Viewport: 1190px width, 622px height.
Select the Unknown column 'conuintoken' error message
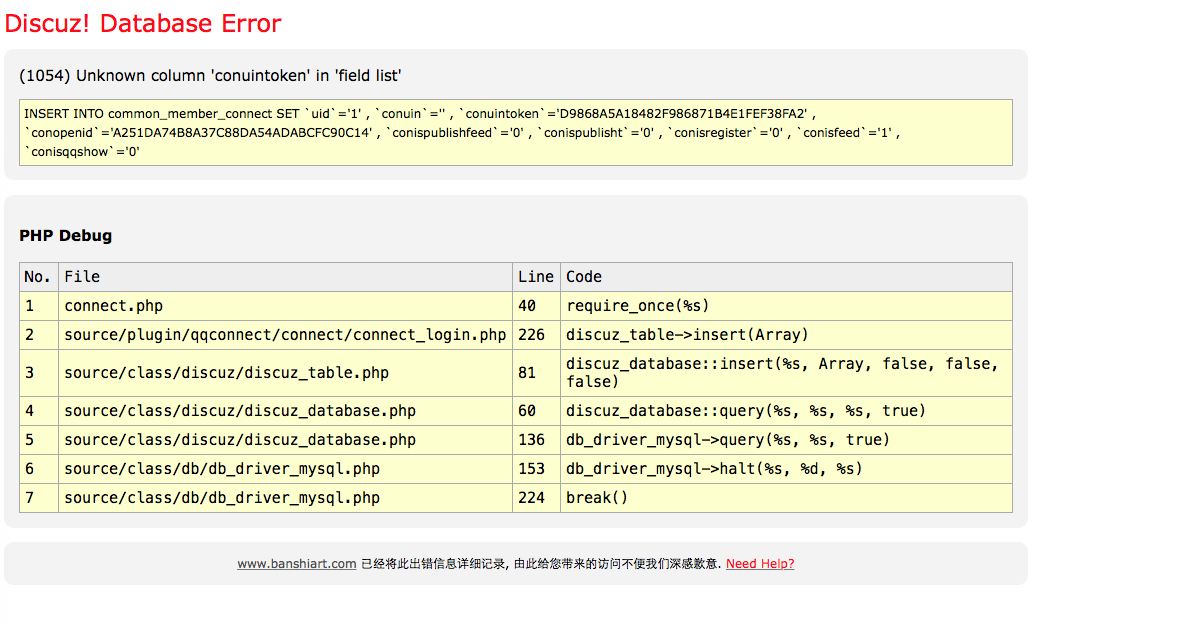210,76
